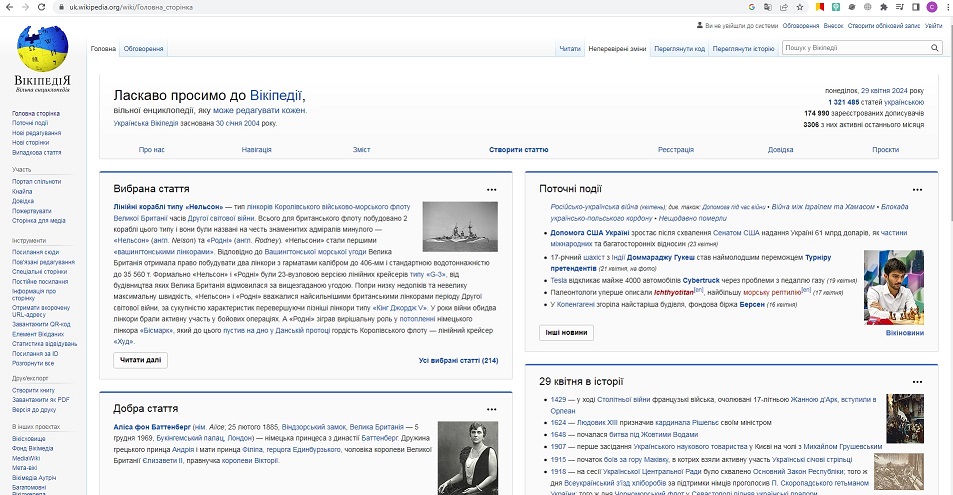Open the Усі вибрані статті (214) link
Image resolution: width=953 pixels, height=495 pixels.
point(458,361)
